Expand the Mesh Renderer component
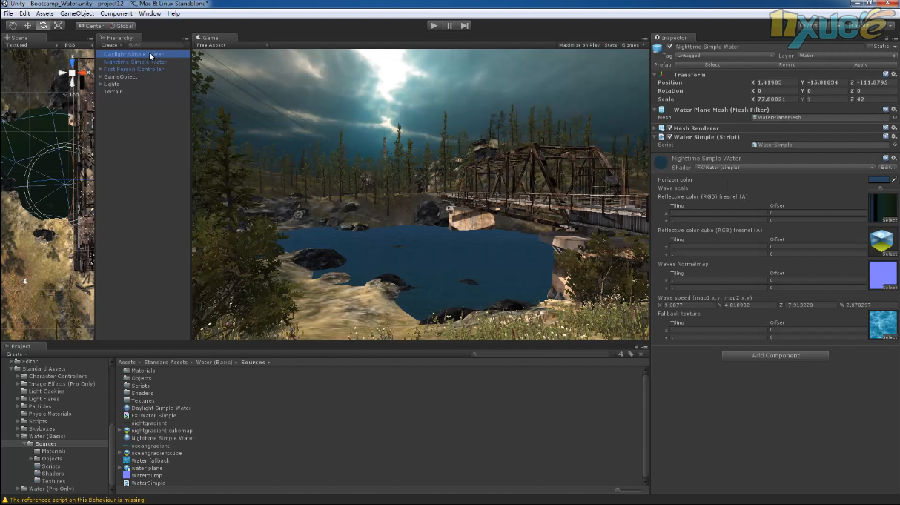 coord(654,128)
